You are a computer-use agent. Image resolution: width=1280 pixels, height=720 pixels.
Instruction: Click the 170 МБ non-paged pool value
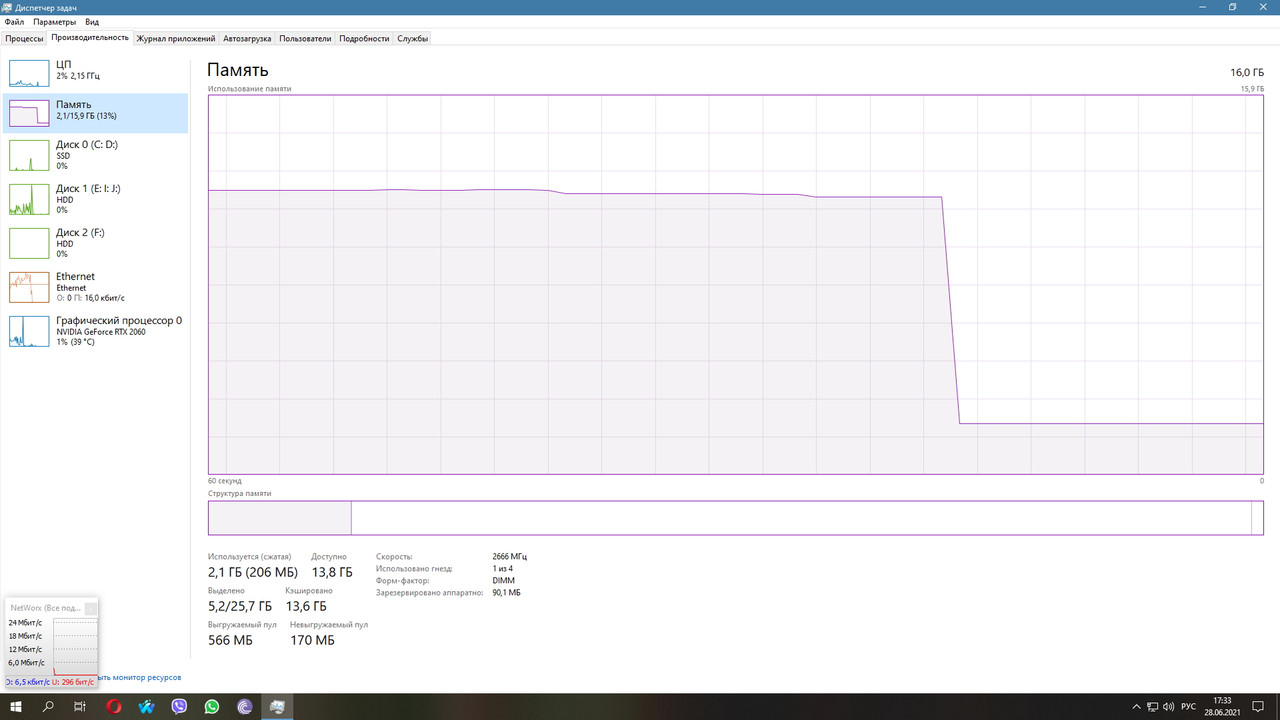click(x=312, y=640)
